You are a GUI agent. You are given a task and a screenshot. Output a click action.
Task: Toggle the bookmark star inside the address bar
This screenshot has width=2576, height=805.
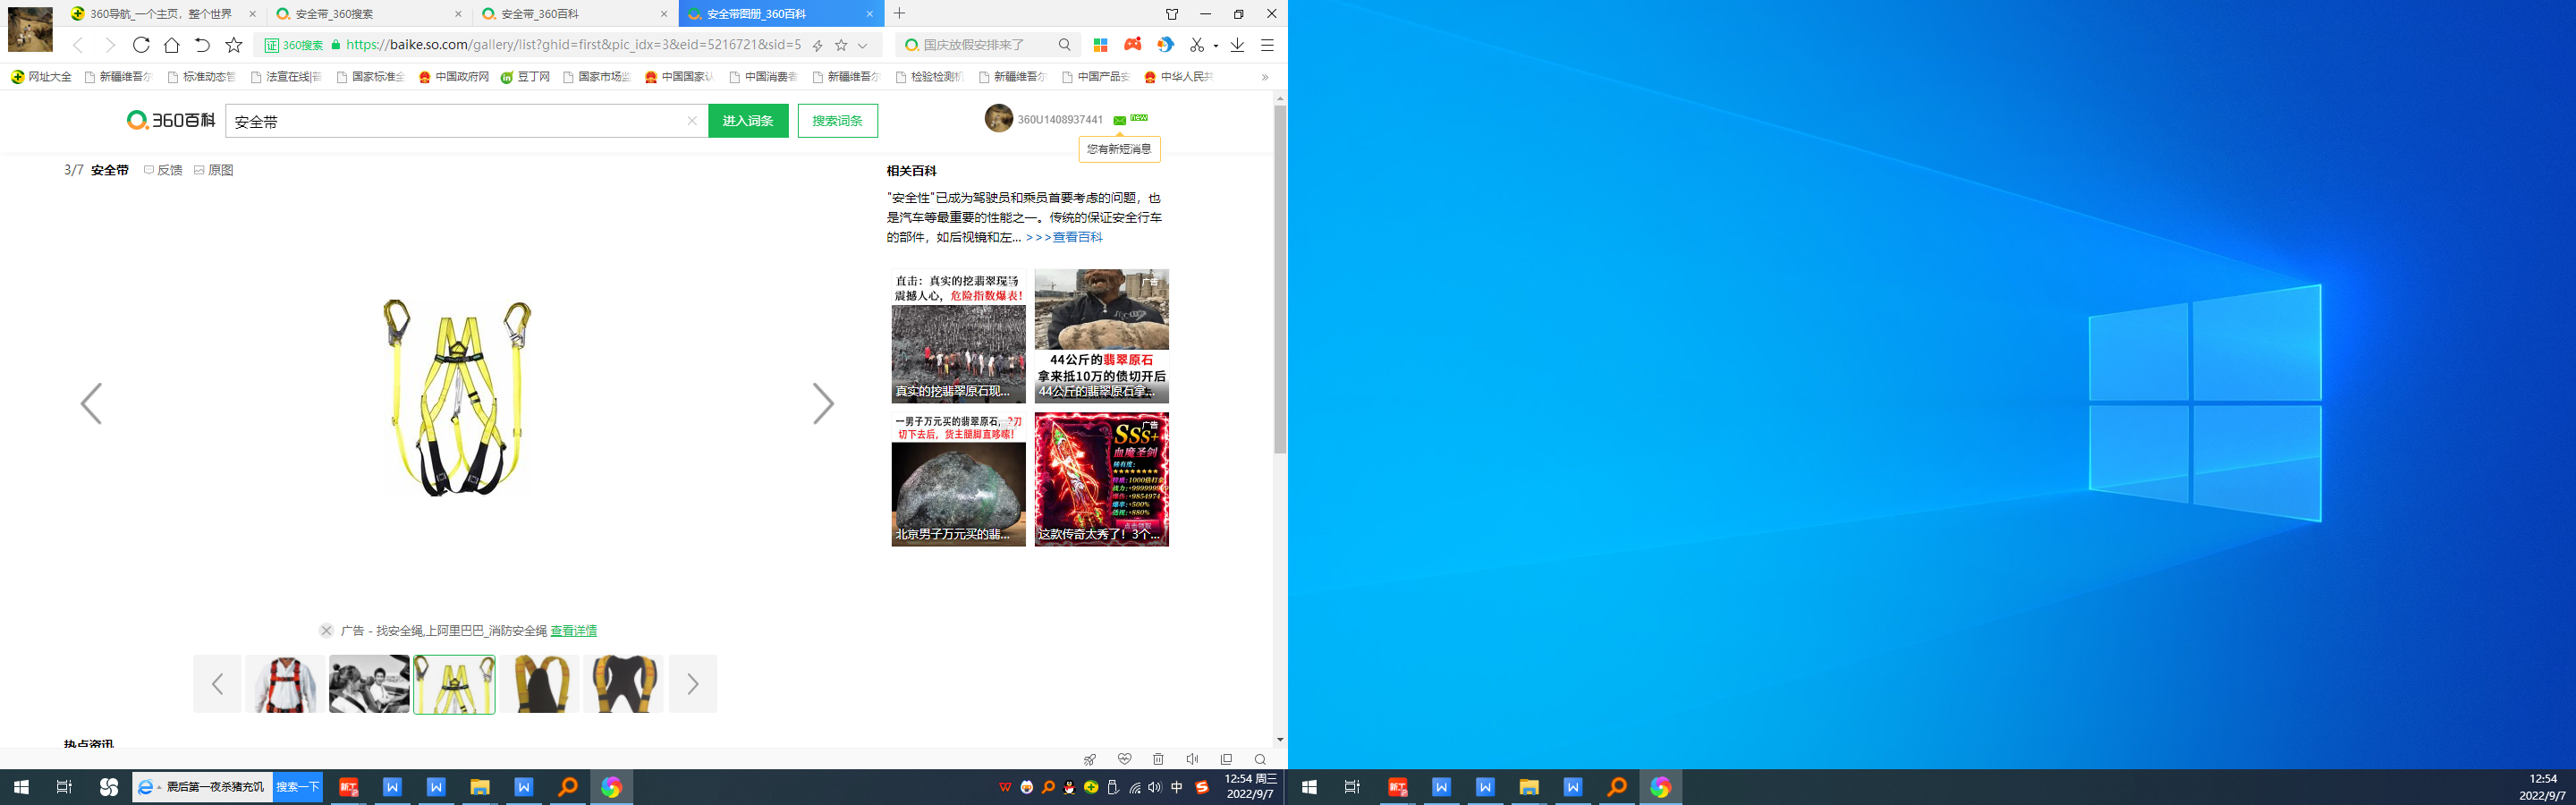(x=841, y=45)
